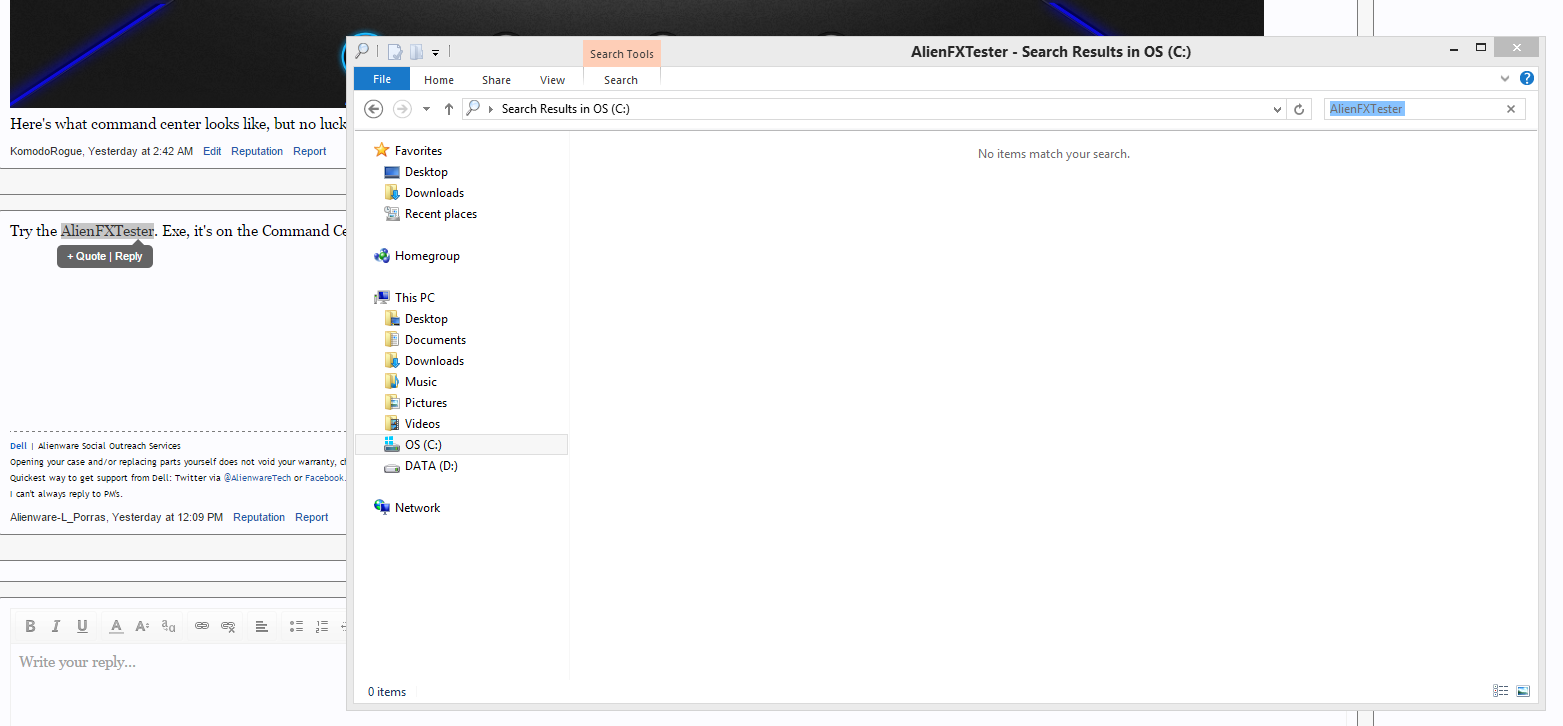Click the Unlink icon in reply editor
1563x726 pixels.
point(228,626)
